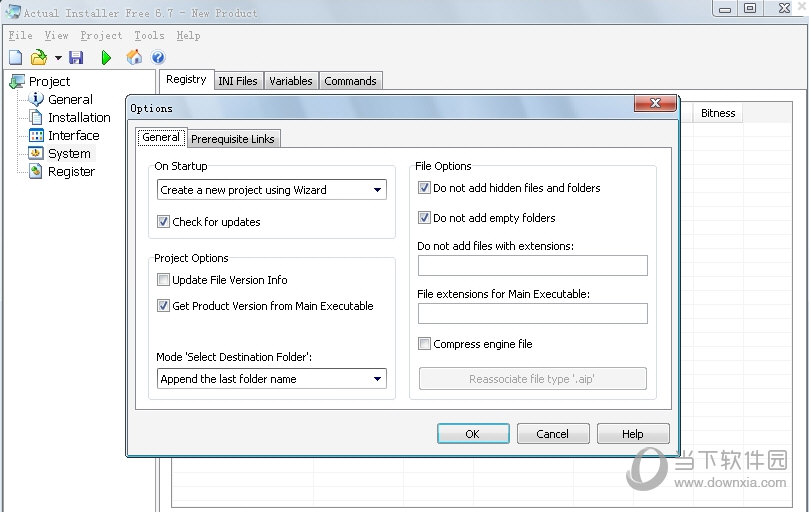Toggle Get Product Version from Main Executable

pyautogui.click(x=163, y=306)
